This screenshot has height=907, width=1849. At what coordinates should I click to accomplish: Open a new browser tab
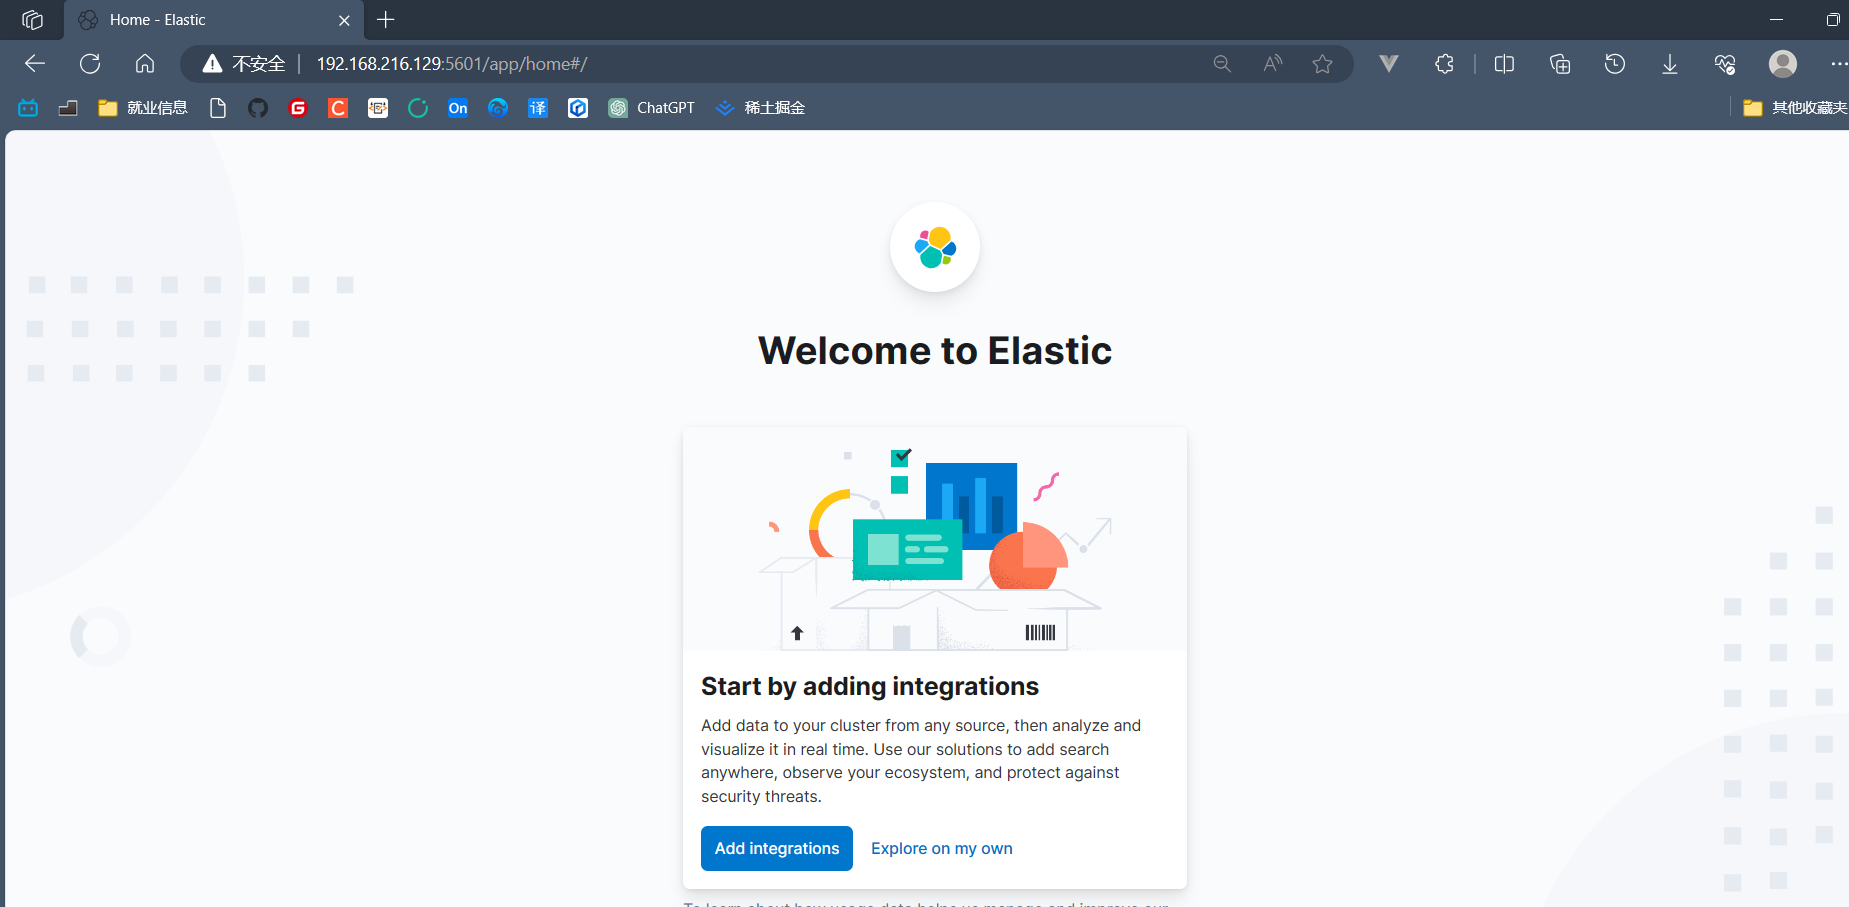(x=386, y=20)
